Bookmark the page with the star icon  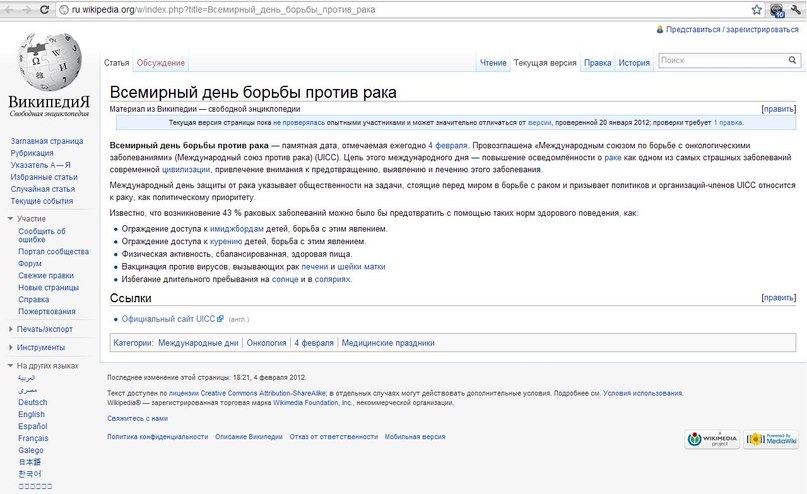coord(757,9)
